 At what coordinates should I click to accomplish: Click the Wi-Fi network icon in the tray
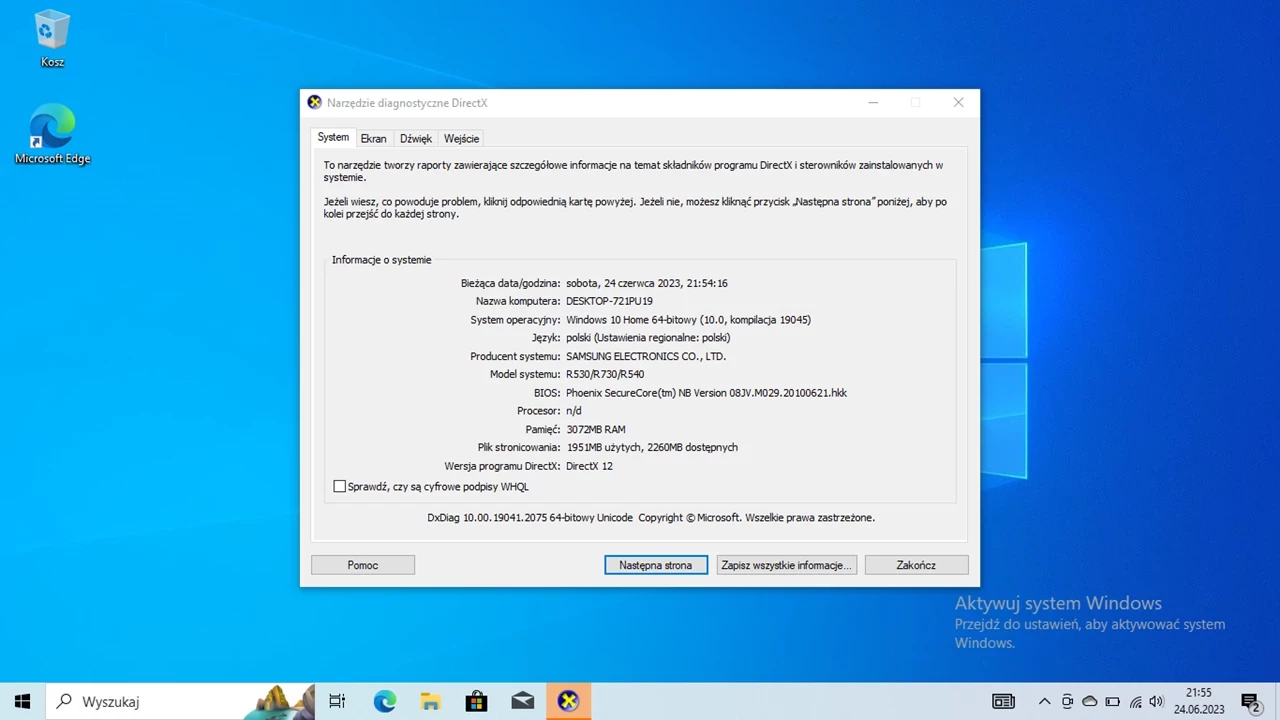(1135, 701)
